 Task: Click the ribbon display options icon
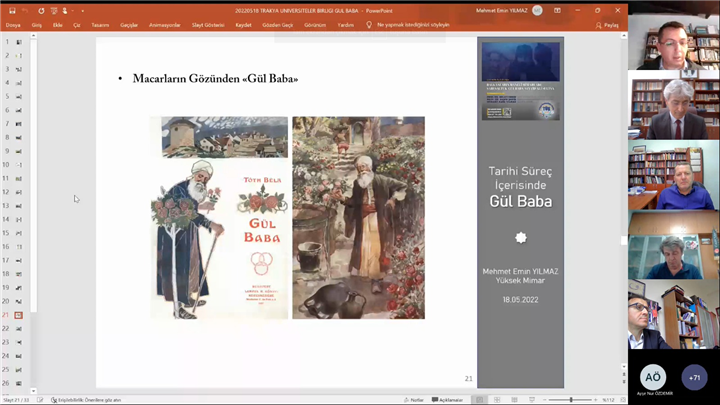pyautogui.click(x=557, y=11)
